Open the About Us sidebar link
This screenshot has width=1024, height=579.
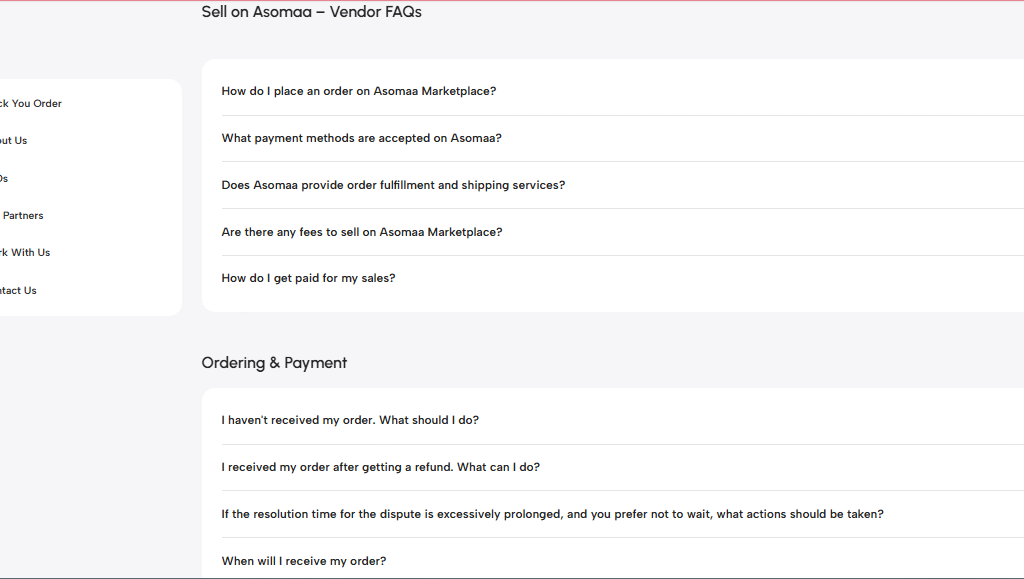[15, 141]
